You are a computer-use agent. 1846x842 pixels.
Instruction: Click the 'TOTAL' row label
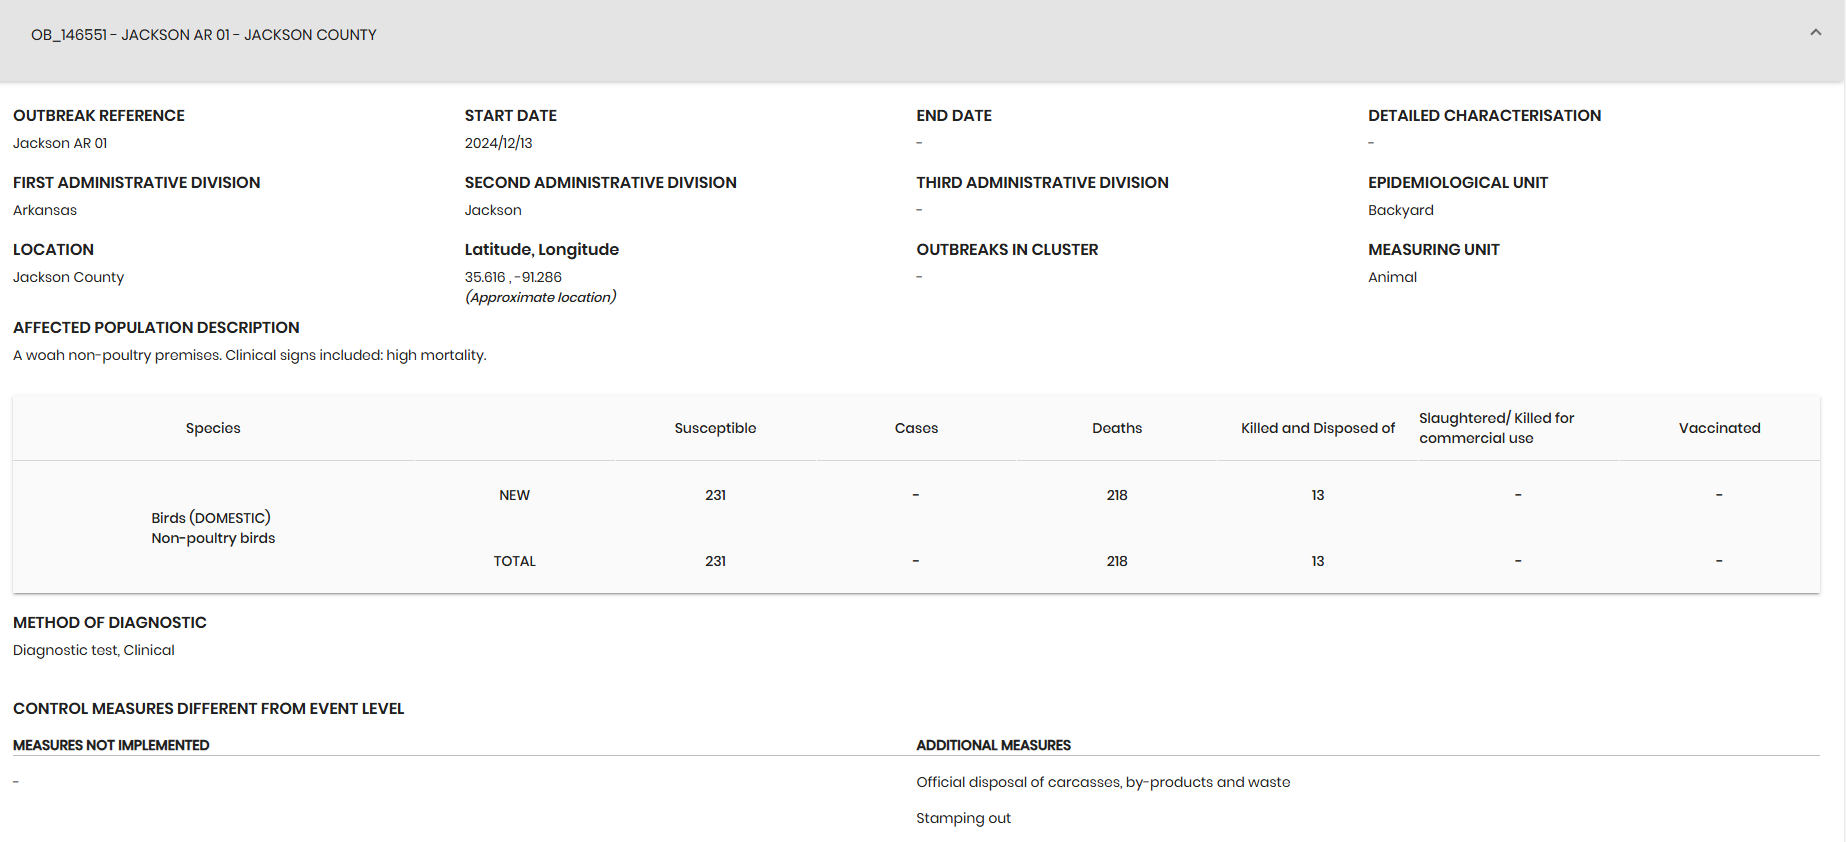514,561
